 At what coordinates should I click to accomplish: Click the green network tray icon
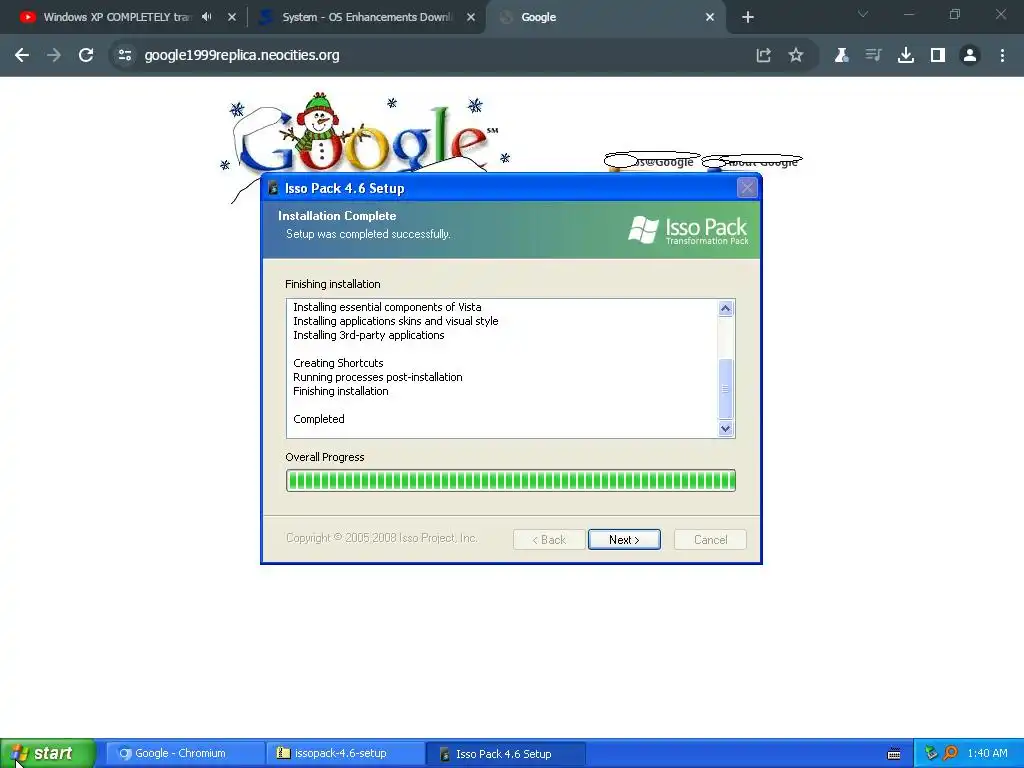point(931,754)
